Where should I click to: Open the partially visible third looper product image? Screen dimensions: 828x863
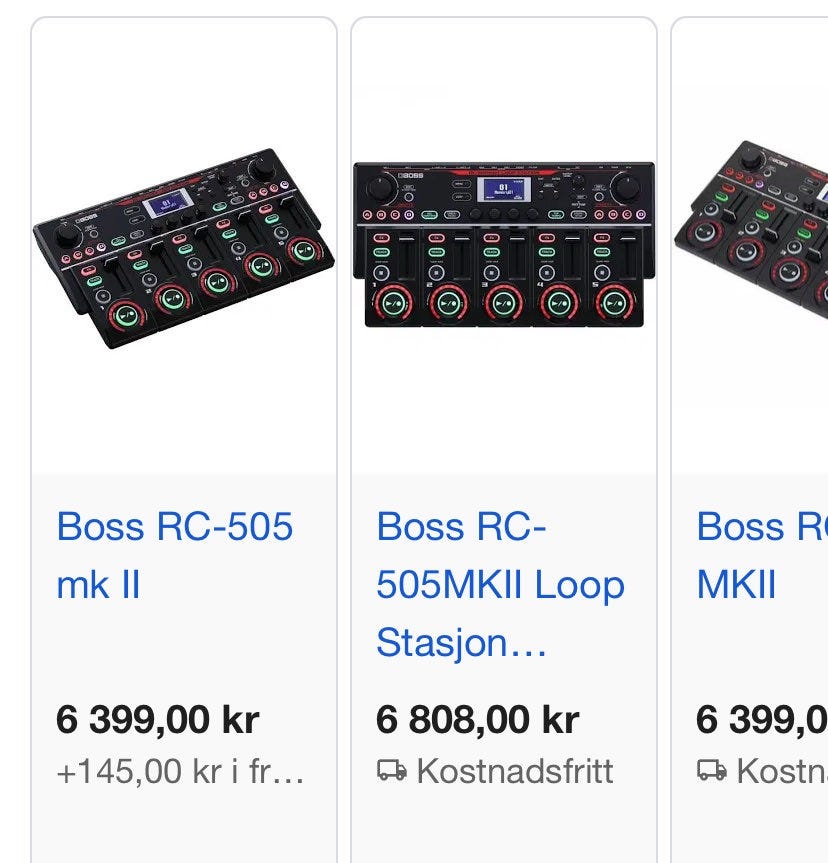[x=751, y=231]
